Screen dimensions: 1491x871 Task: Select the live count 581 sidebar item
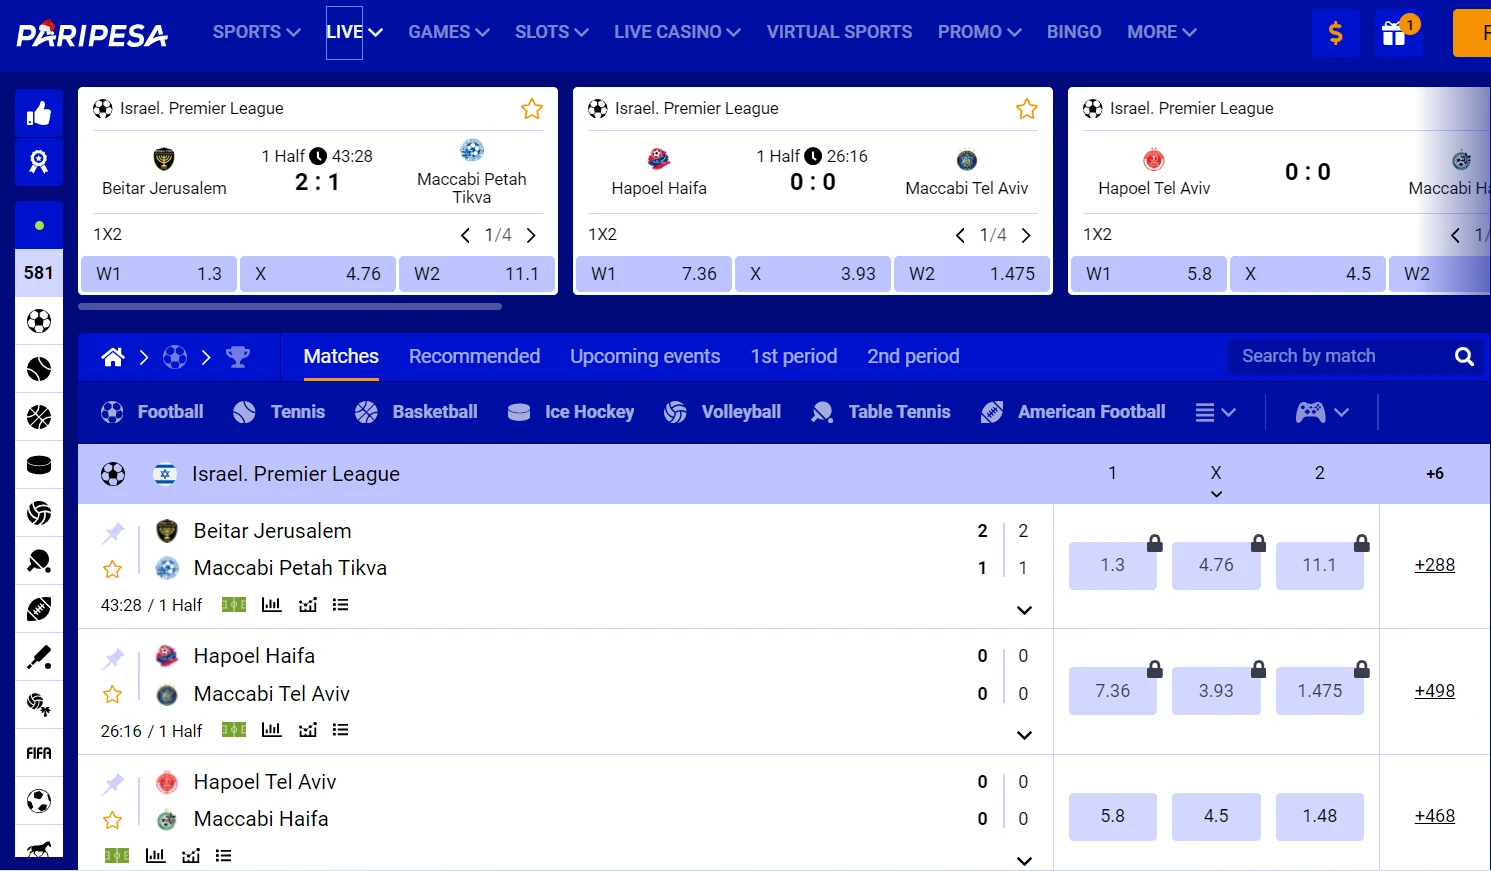click(x=39, y=273)
